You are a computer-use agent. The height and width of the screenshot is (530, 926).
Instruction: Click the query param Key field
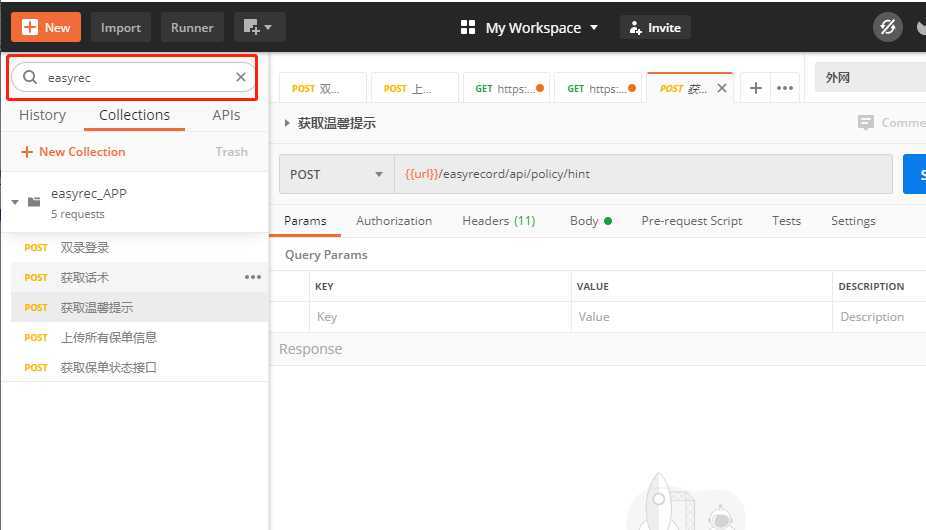pyautogui.click(x=440, y=317)
